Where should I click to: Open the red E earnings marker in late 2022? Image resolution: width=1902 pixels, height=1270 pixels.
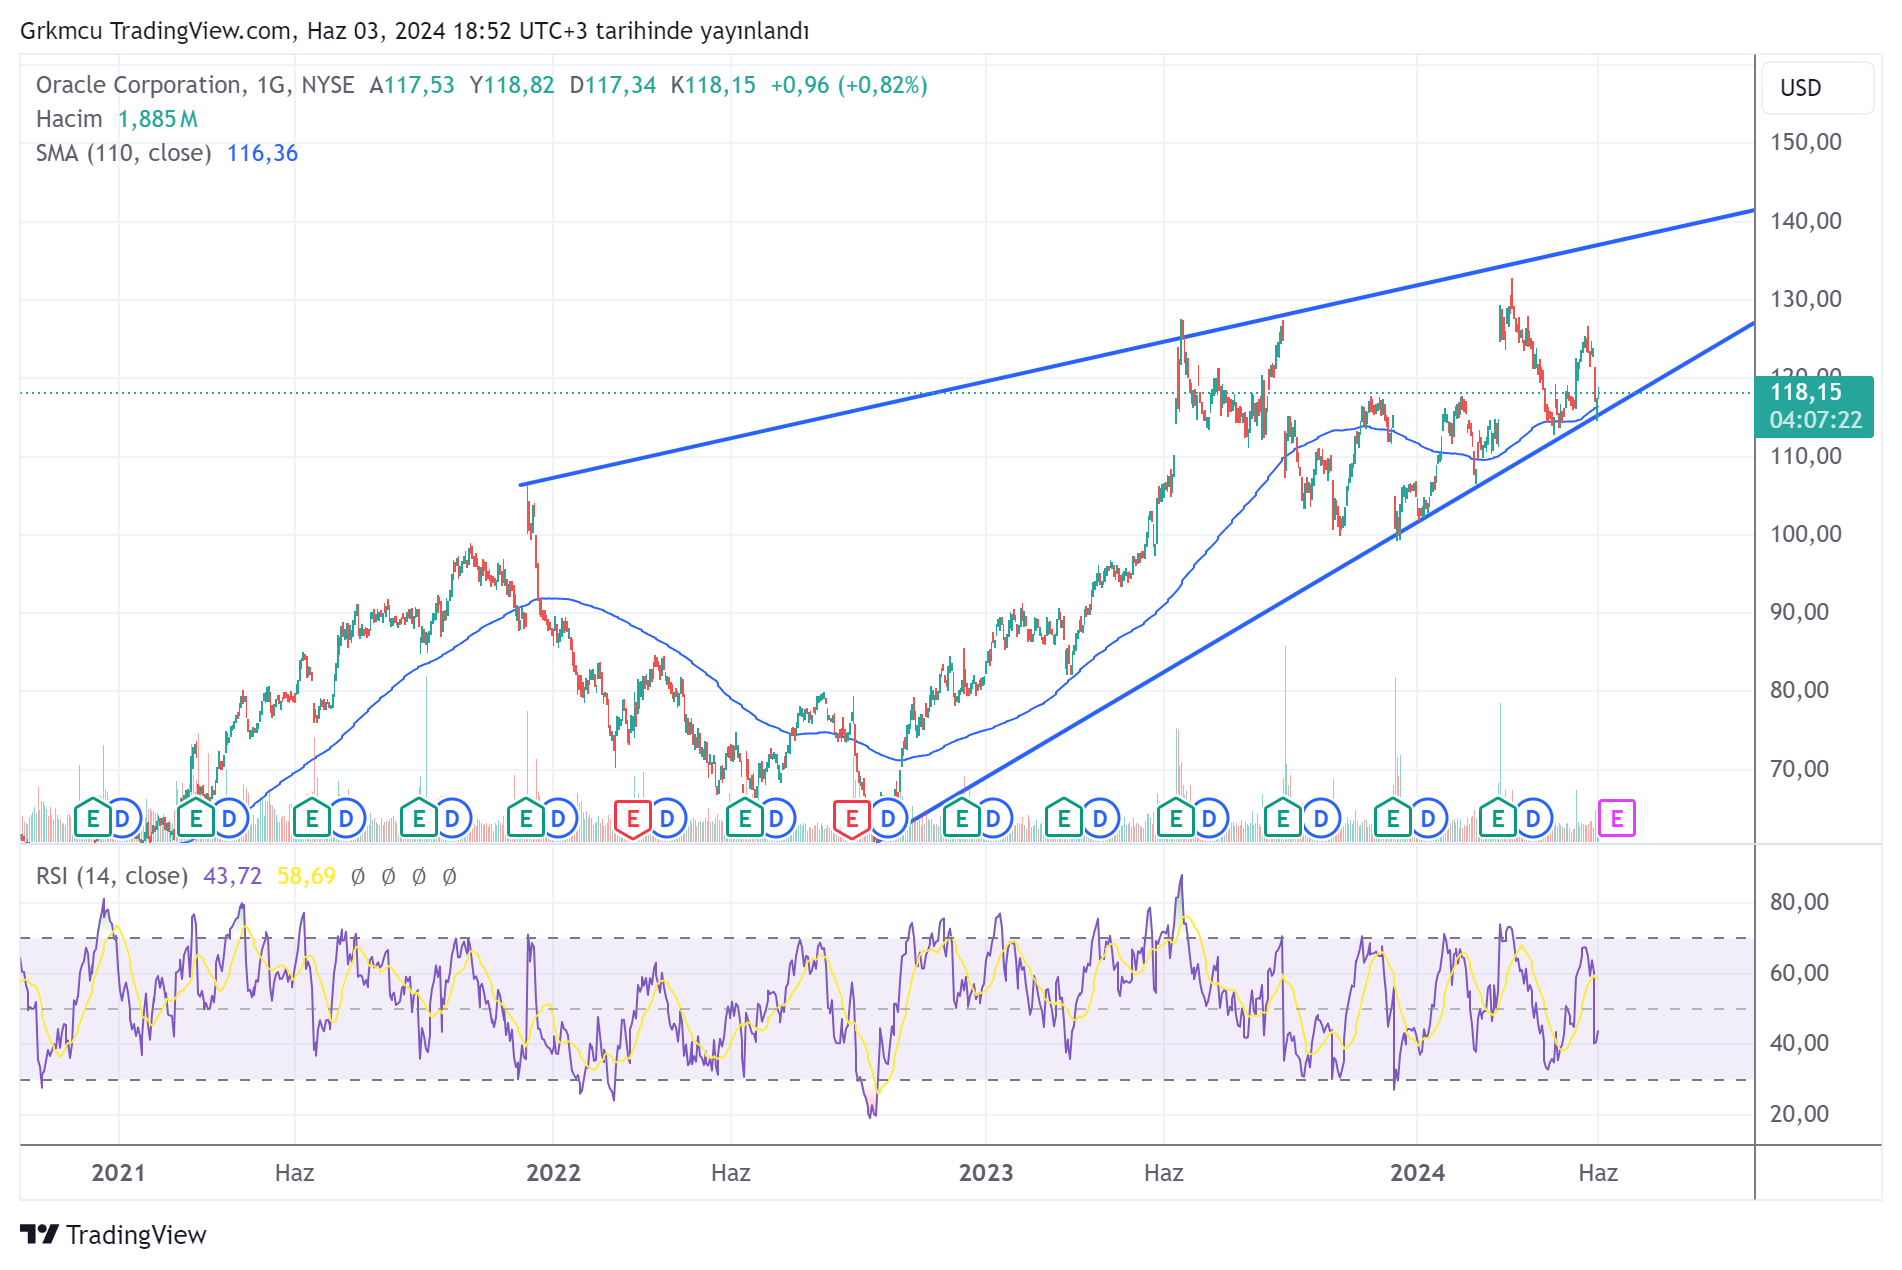[x=851, y=819]
